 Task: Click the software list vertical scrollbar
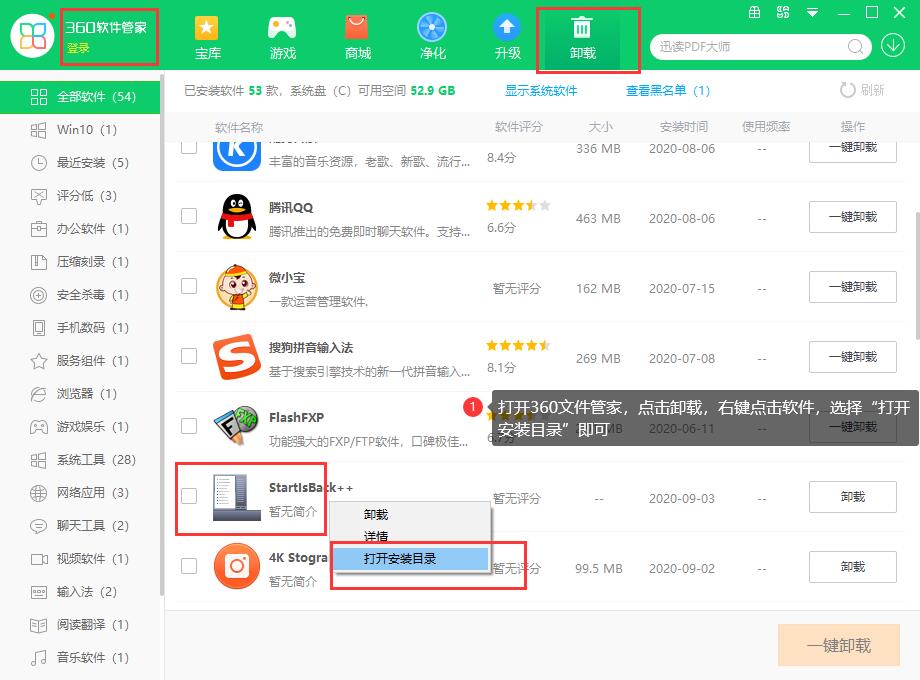[916, 276]
